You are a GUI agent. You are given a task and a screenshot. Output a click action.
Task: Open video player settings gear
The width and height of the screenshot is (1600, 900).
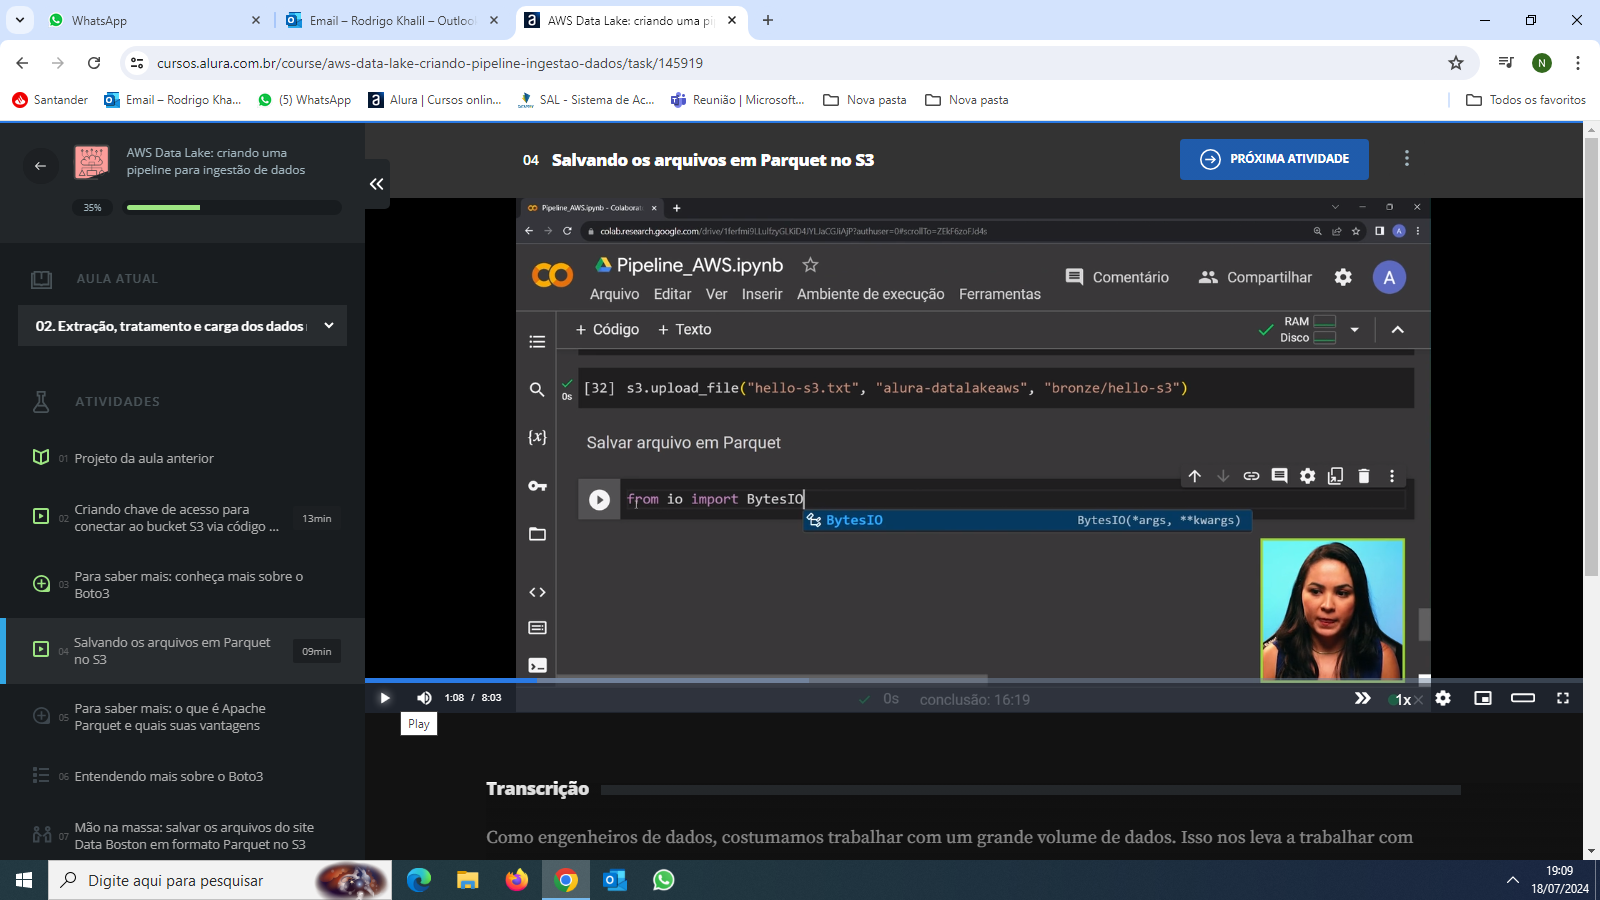1443,698
